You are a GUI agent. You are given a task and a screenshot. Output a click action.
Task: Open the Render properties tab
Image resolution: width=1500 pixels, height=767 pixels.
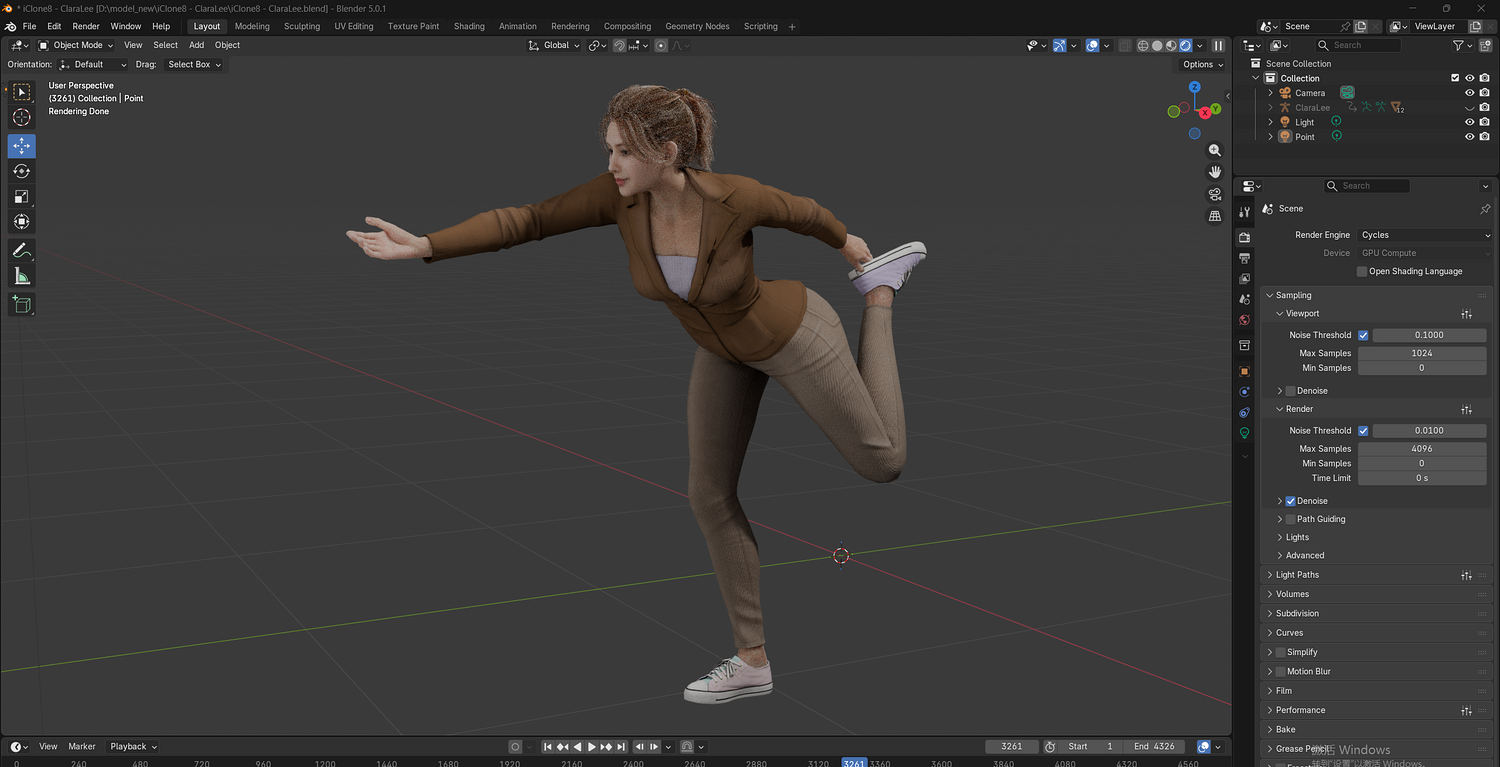tap(1245, 237)
